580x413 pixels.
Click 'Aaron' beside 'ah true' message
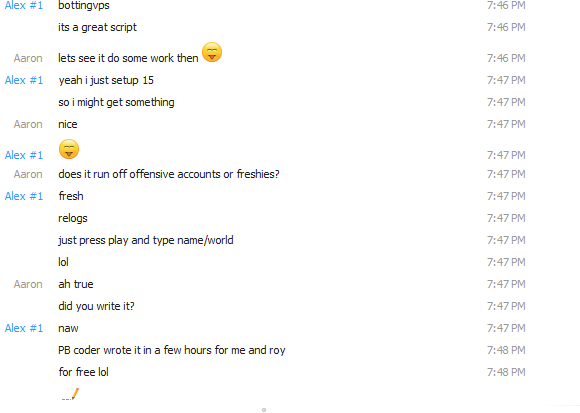pyautogui.click(x=28, y=284)
